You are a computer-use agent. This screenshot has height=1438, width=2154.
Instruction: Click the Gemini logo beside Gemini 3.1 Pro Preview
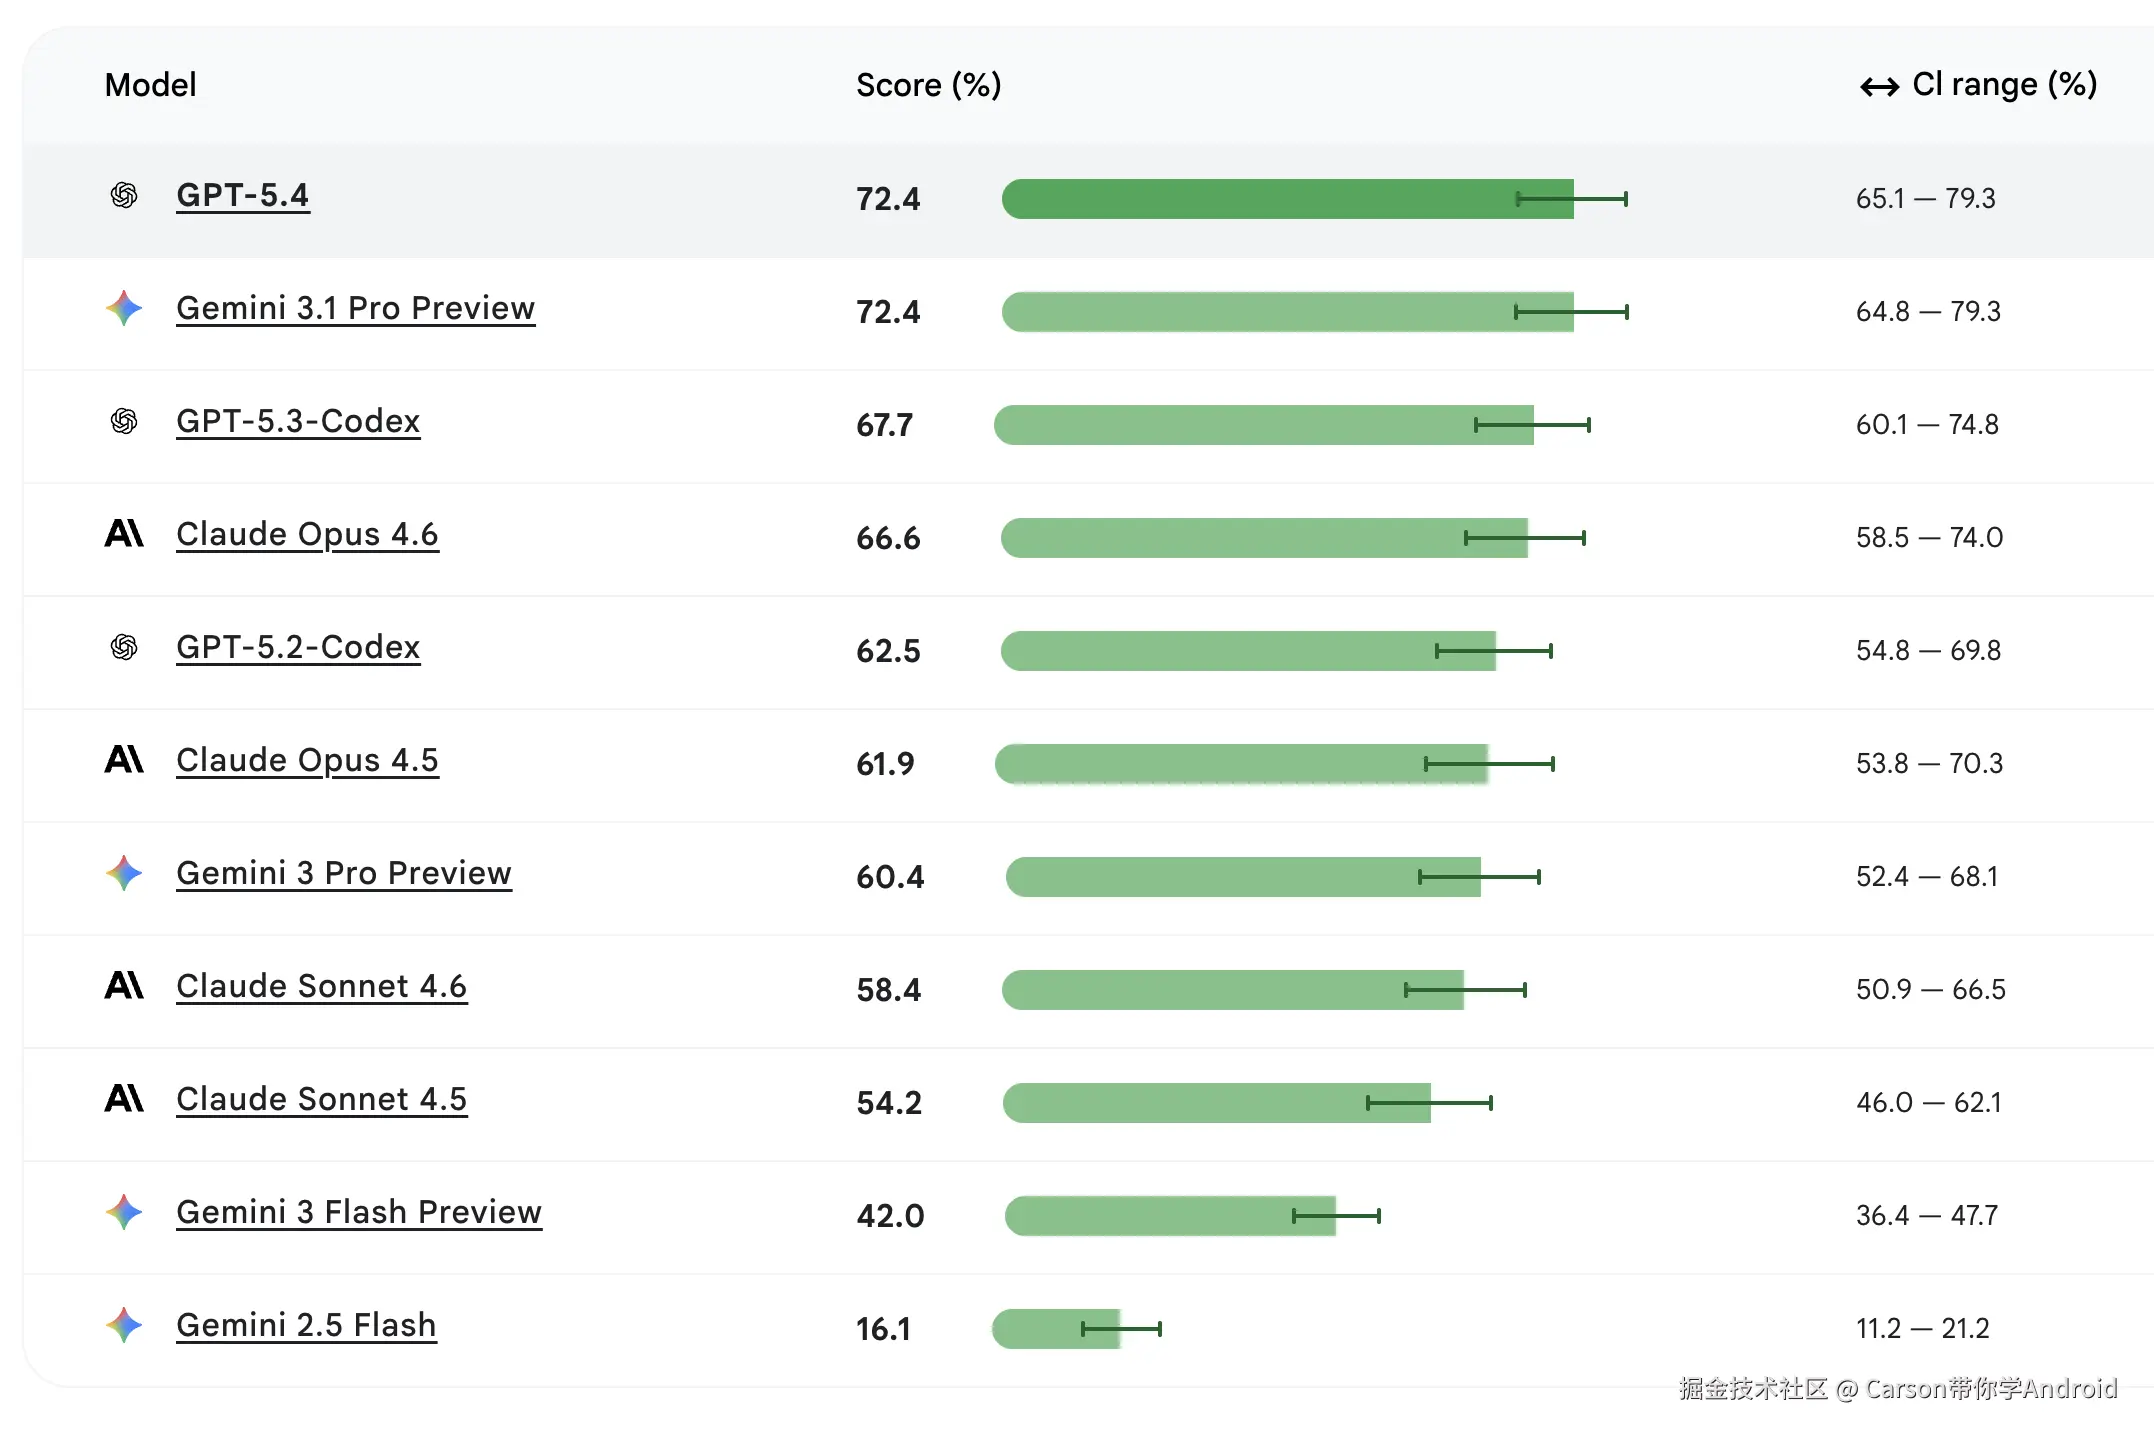click(x=124, y=308)
